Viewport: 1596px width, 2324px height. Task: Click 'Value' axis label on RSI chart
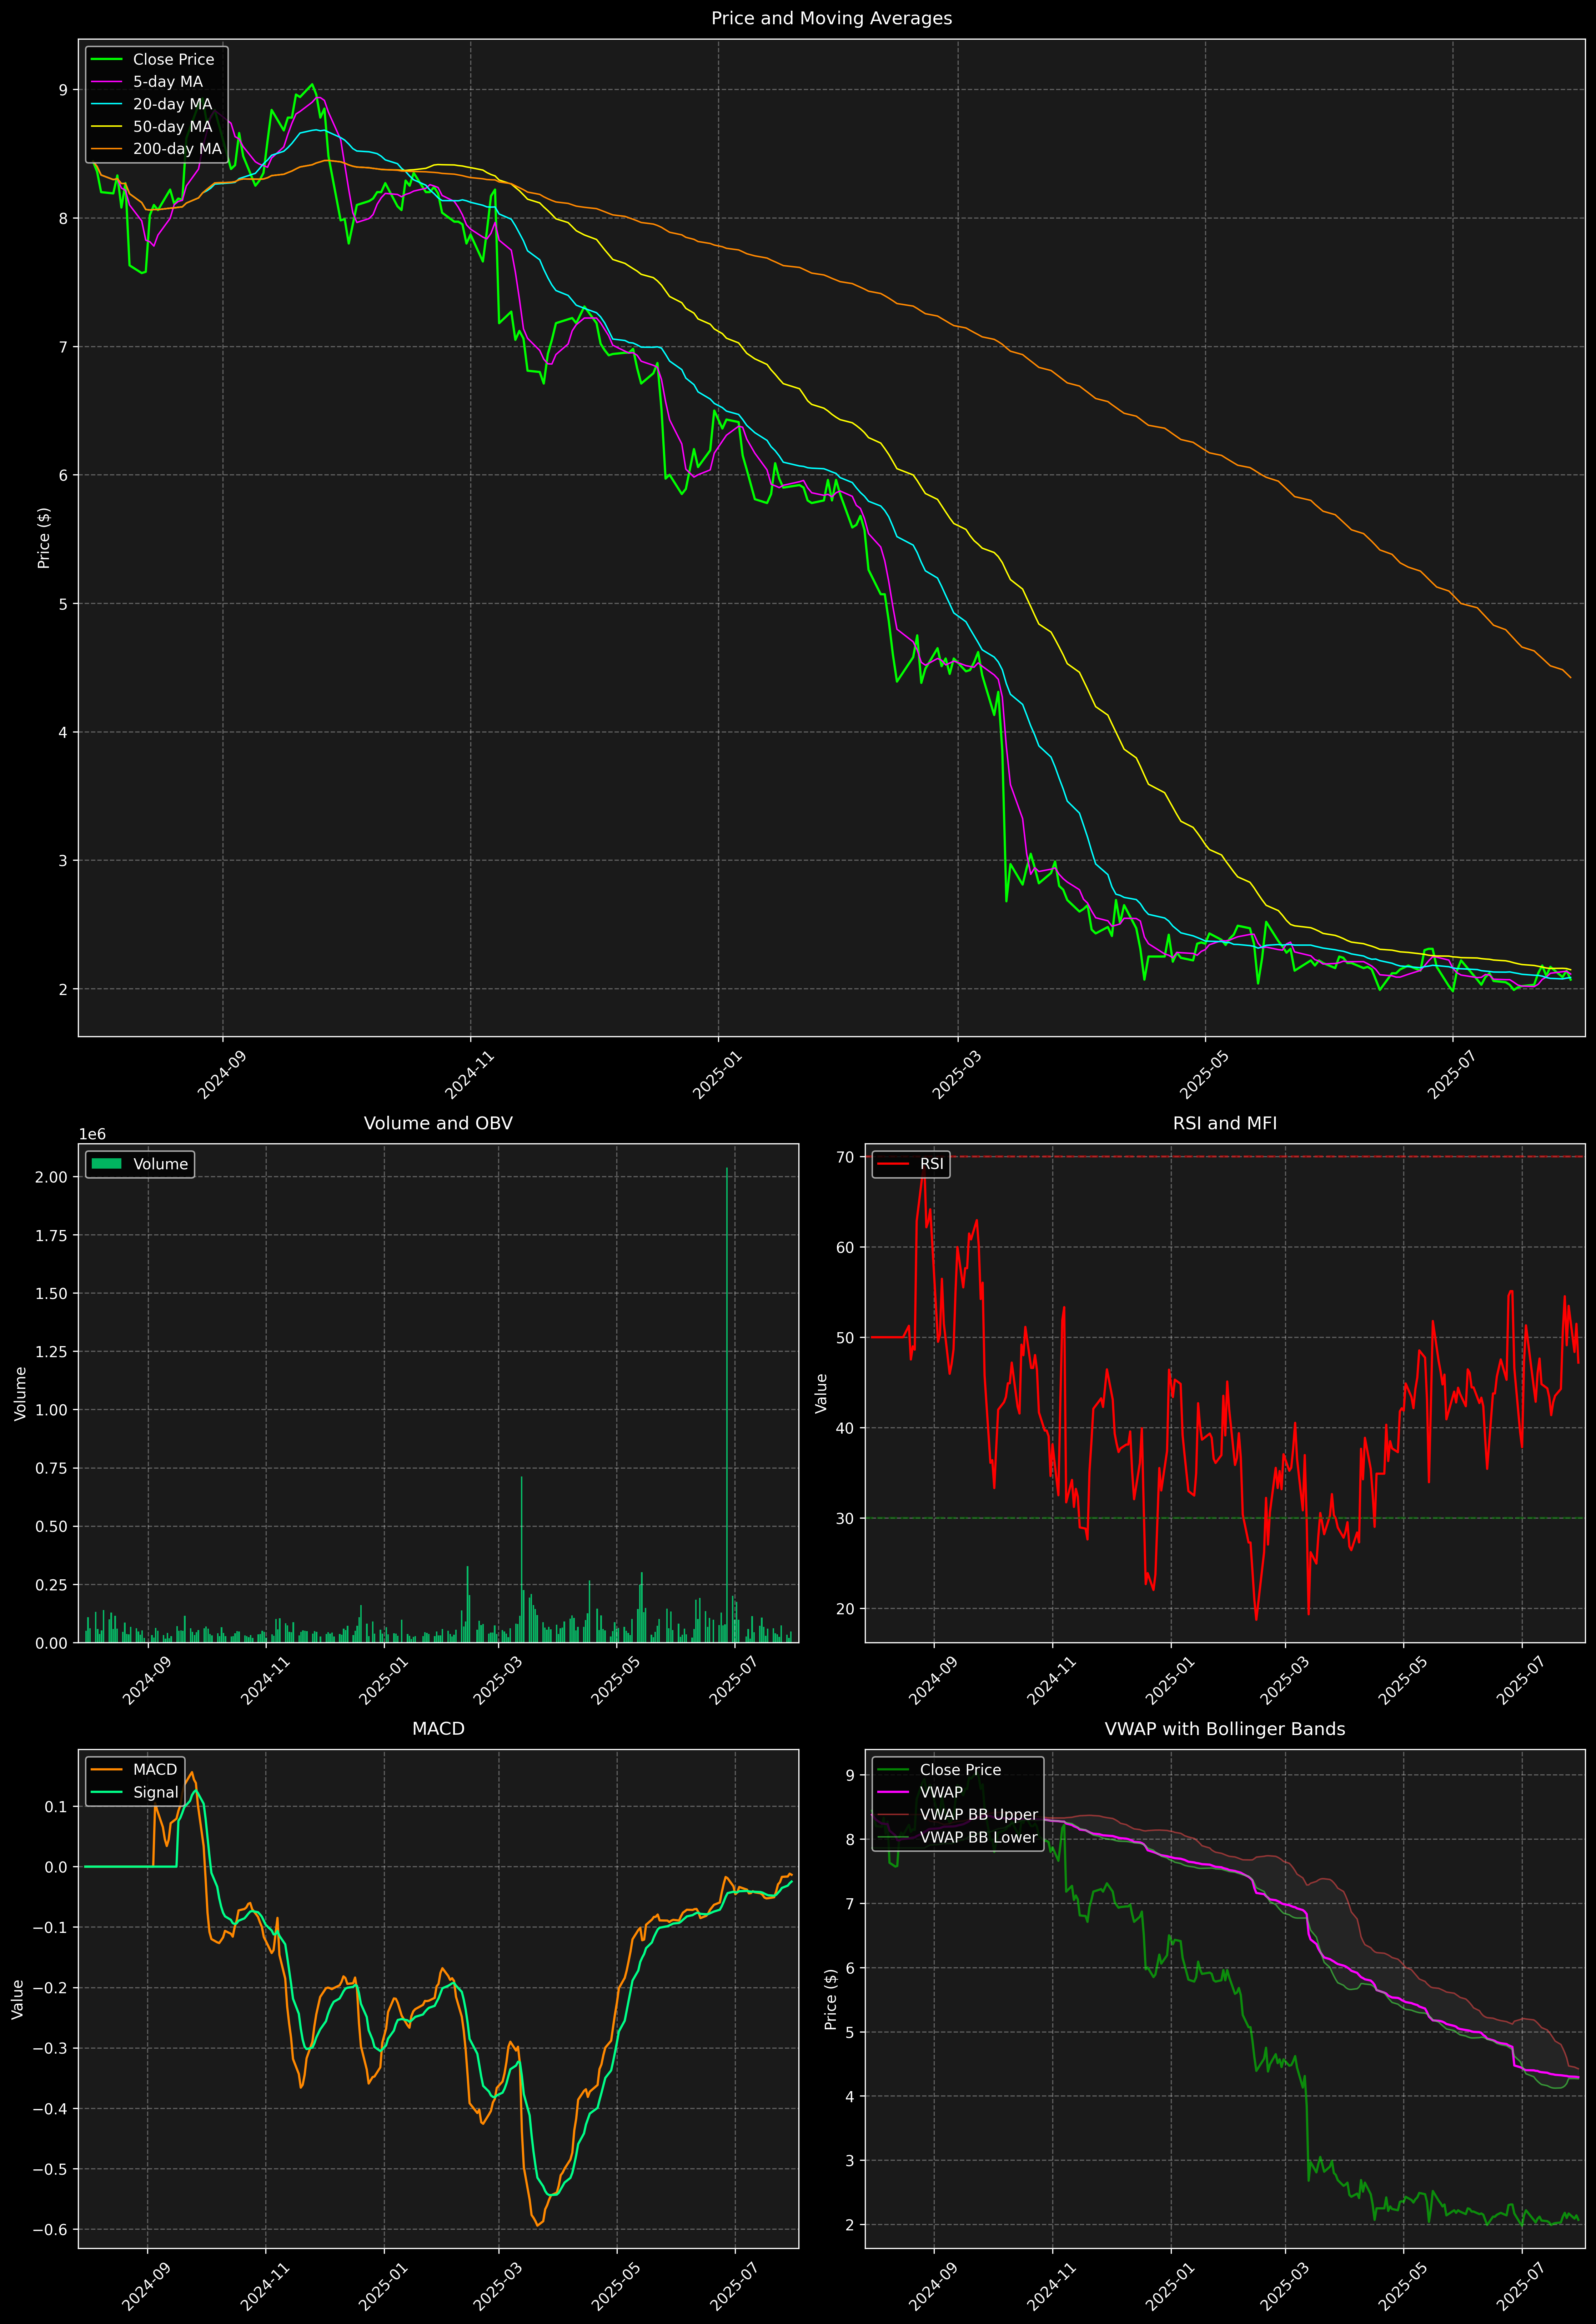coord(821,1393)
